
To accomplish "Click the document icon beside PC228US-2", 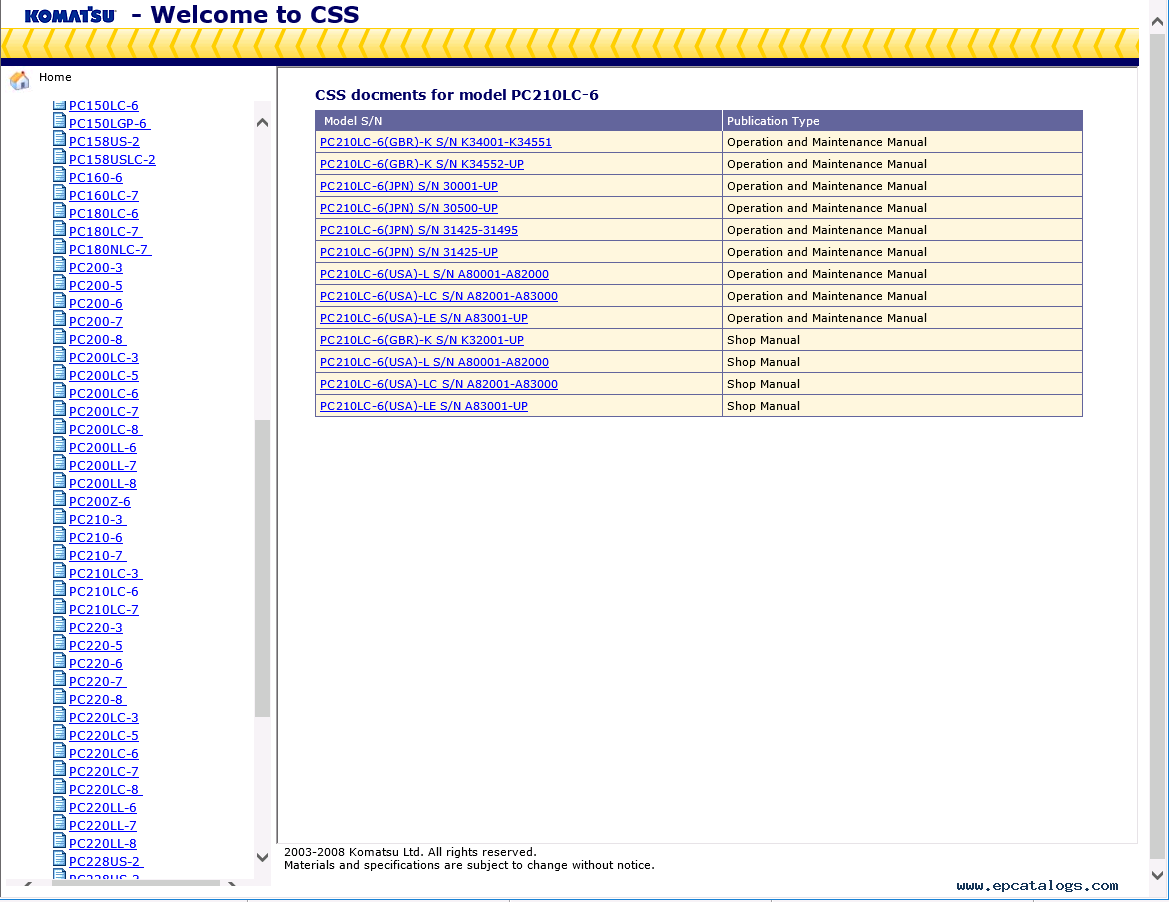I will click(x=60, y=859).
